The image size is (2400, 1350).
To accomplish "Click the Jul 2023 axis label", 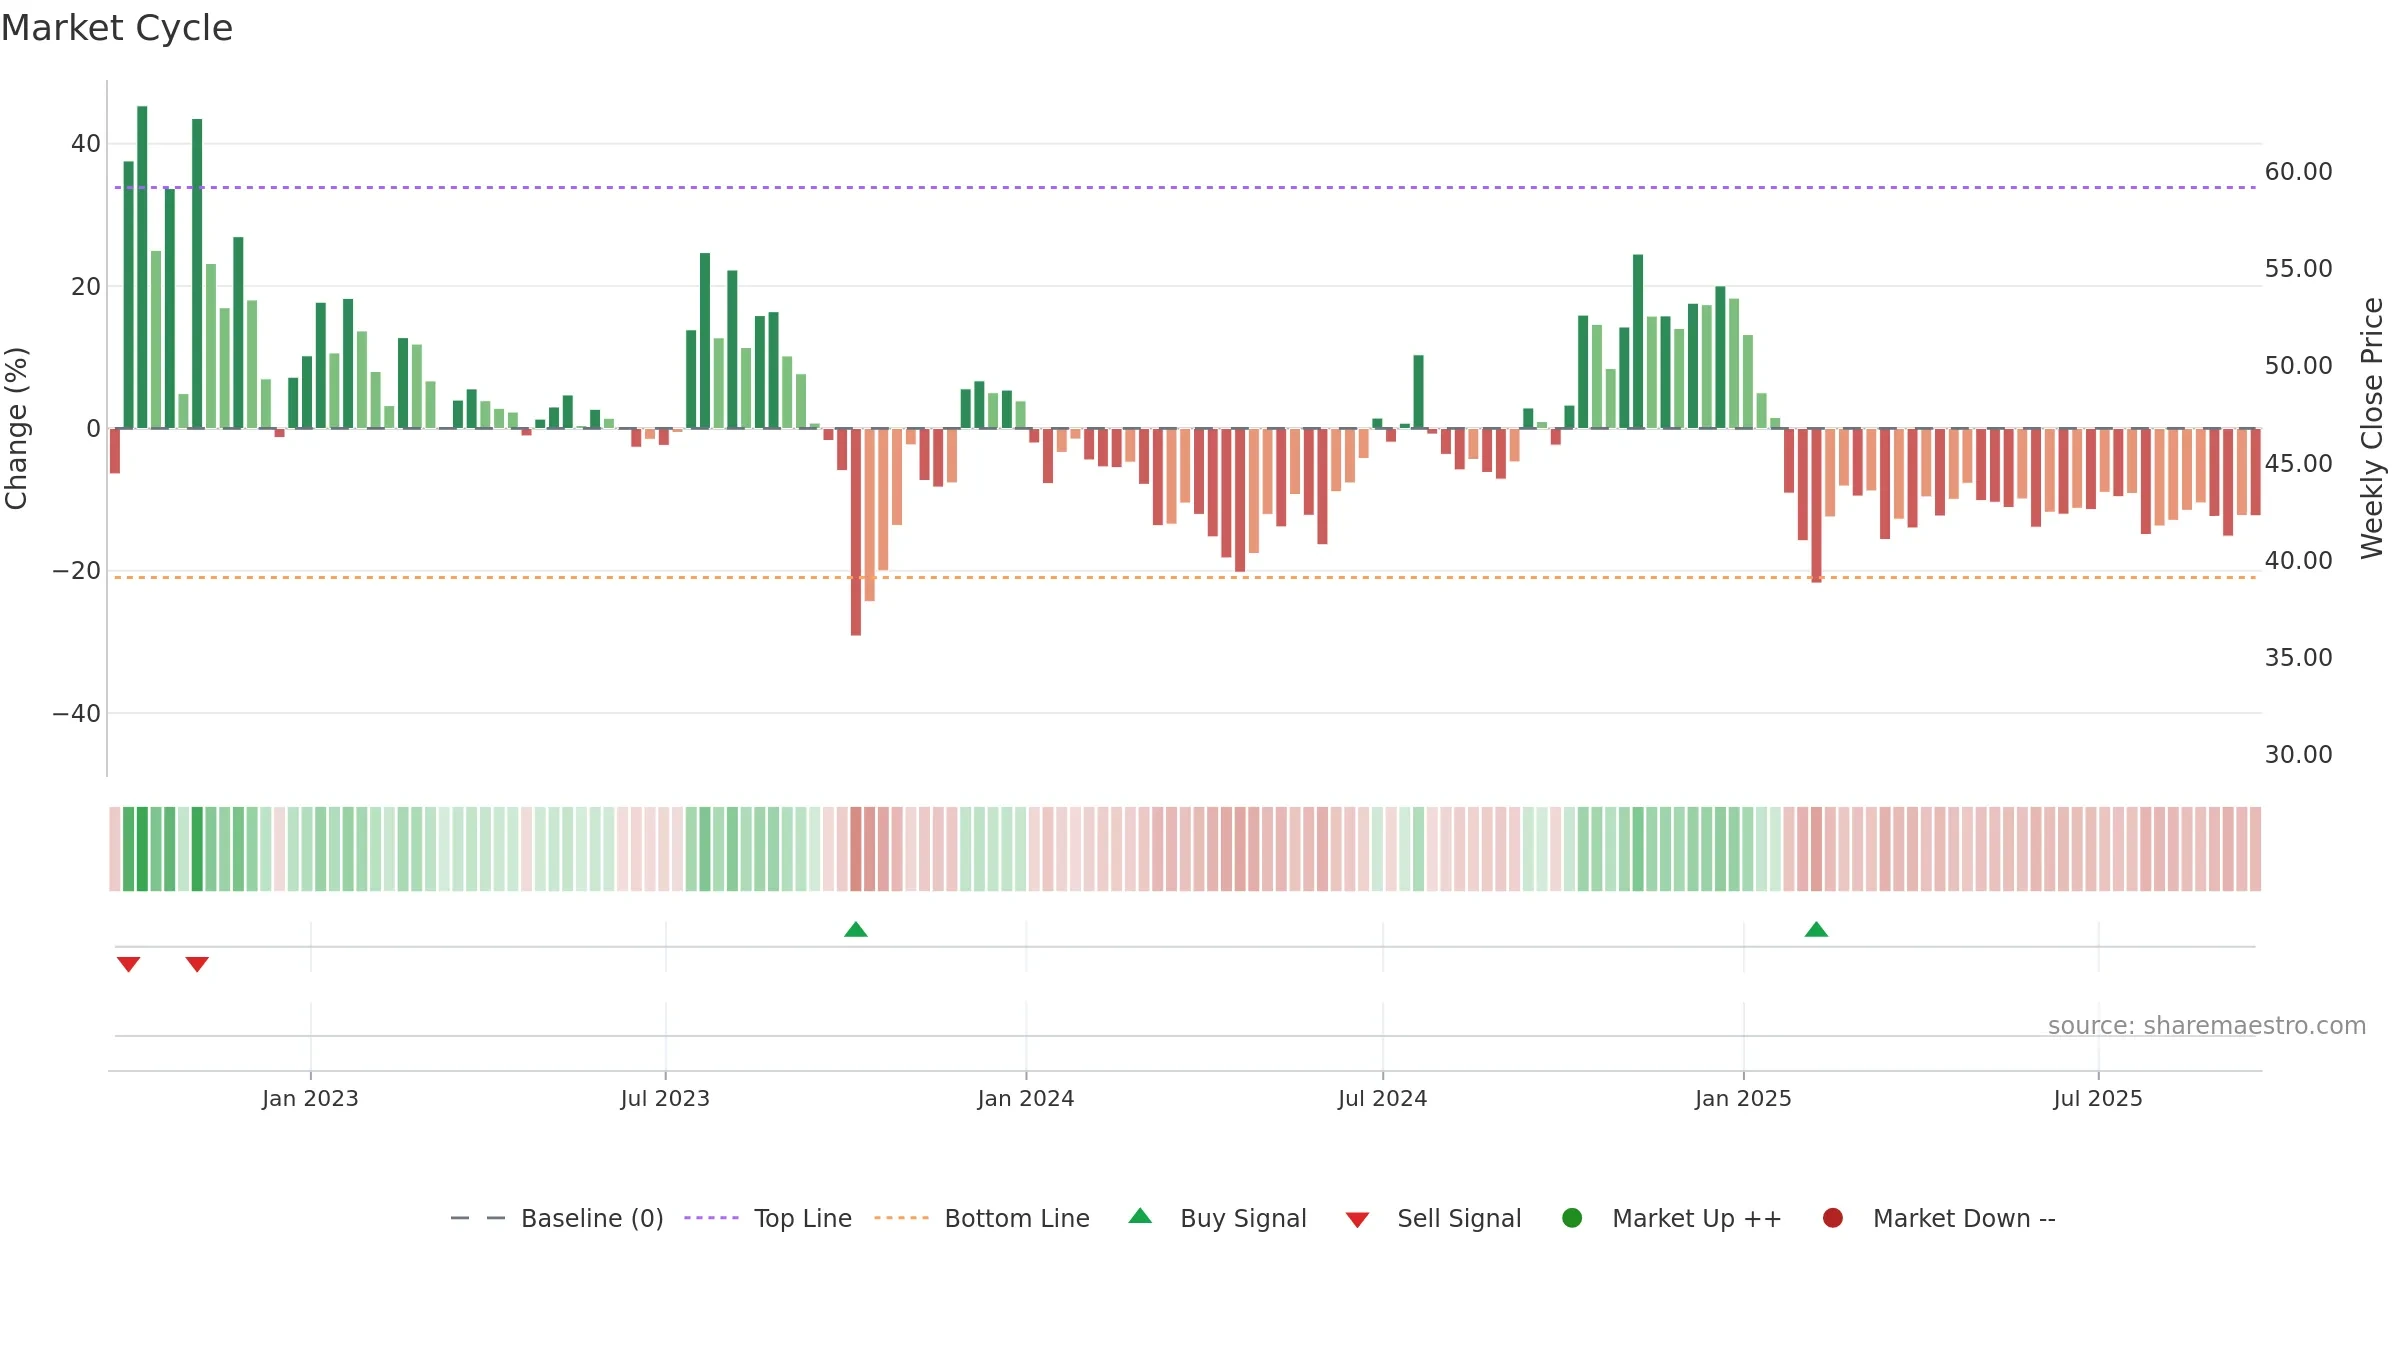I will (x=665, y=1099).
